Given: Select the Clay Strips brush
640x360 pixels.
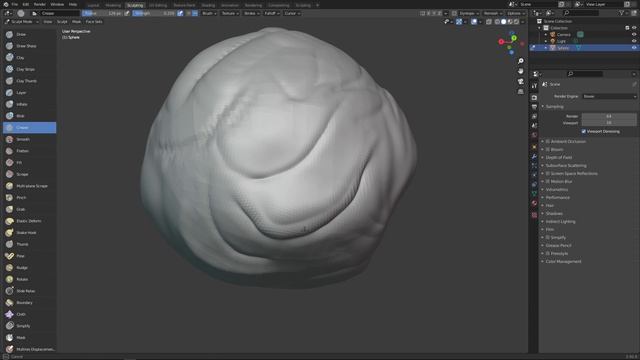Looking at the screenshot, I should tap(29, 69).
